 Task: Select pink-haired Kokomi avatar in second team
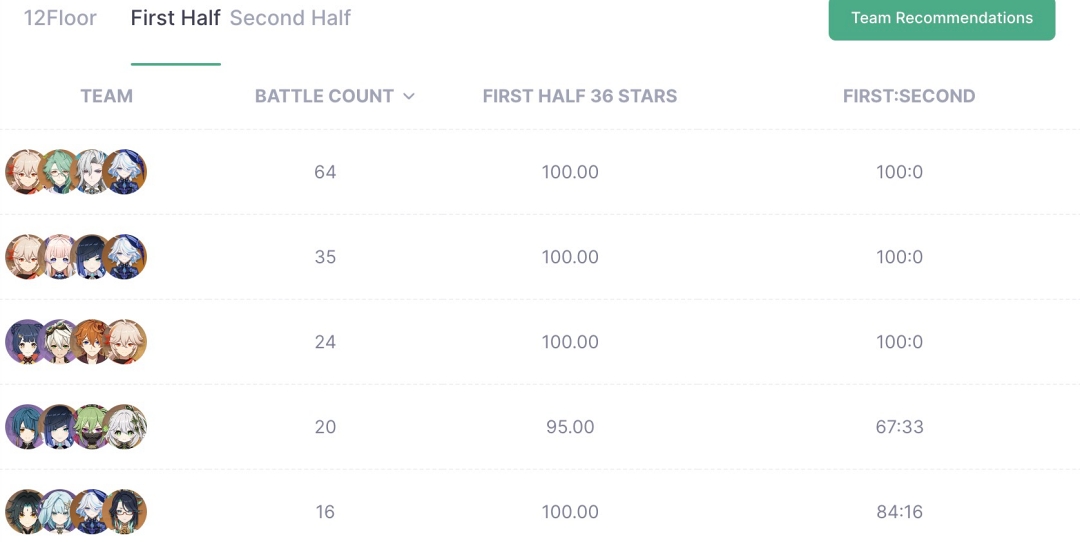click(x=59, y=257)
